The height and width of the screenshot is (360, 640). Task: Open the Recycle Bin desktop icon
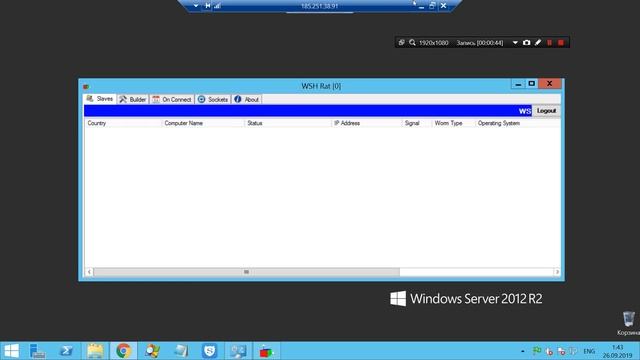629,323
